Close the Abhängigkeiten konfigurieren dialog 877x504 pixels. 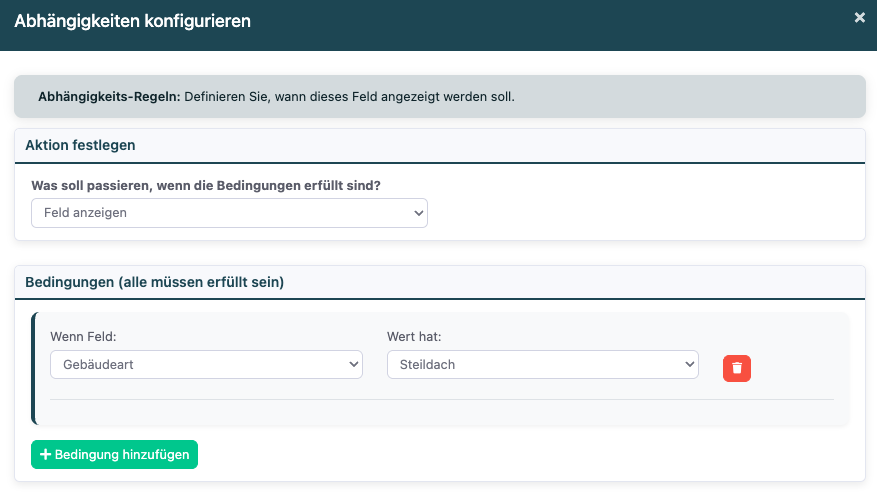click(859, 18)
